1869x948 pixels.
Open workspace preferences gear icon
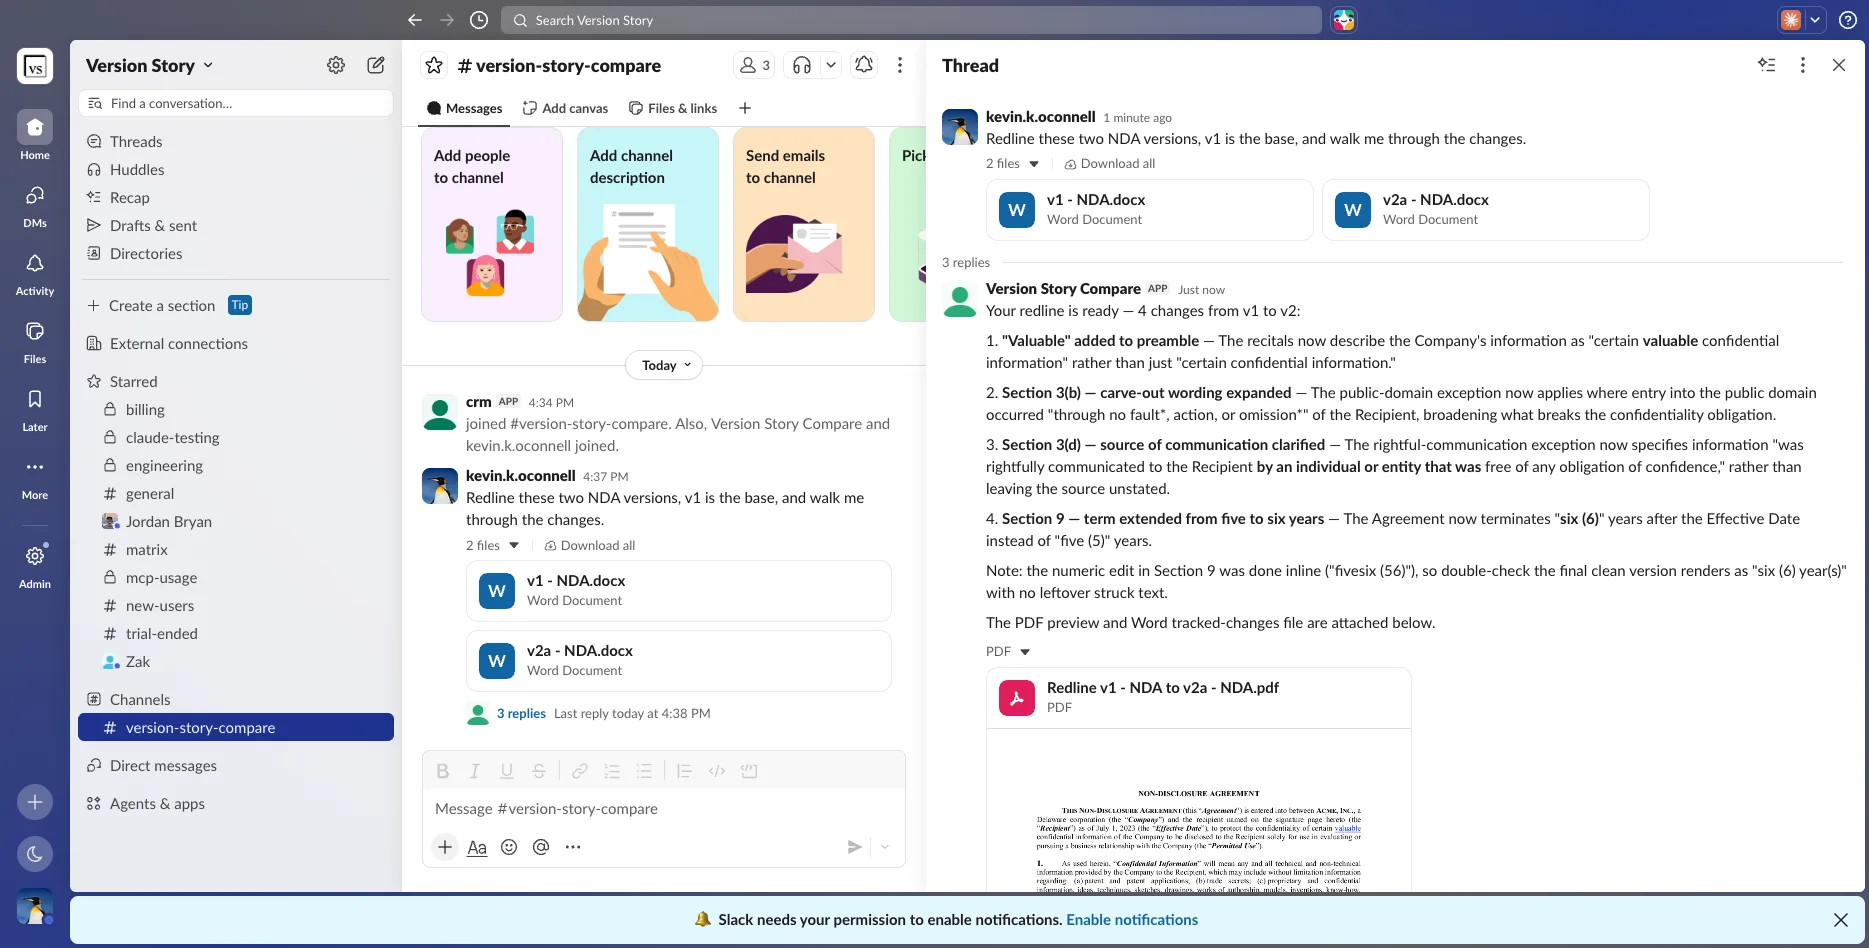336,65
